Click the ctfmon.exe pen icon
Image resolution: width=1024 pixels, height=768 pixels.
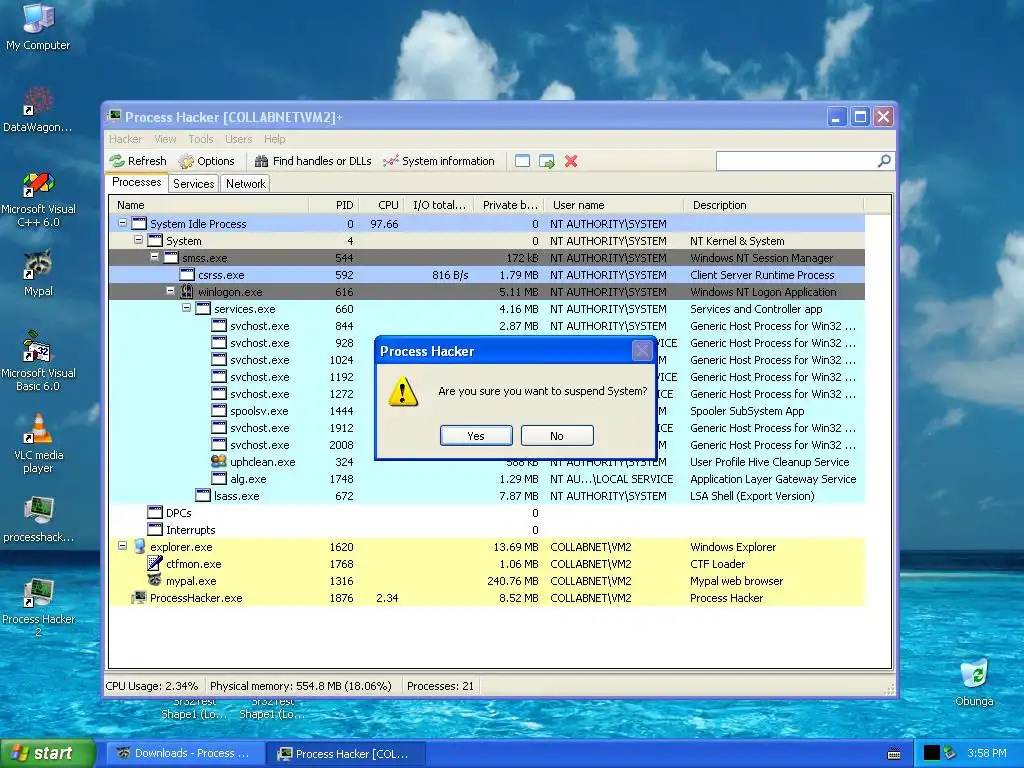click(155, 563)
